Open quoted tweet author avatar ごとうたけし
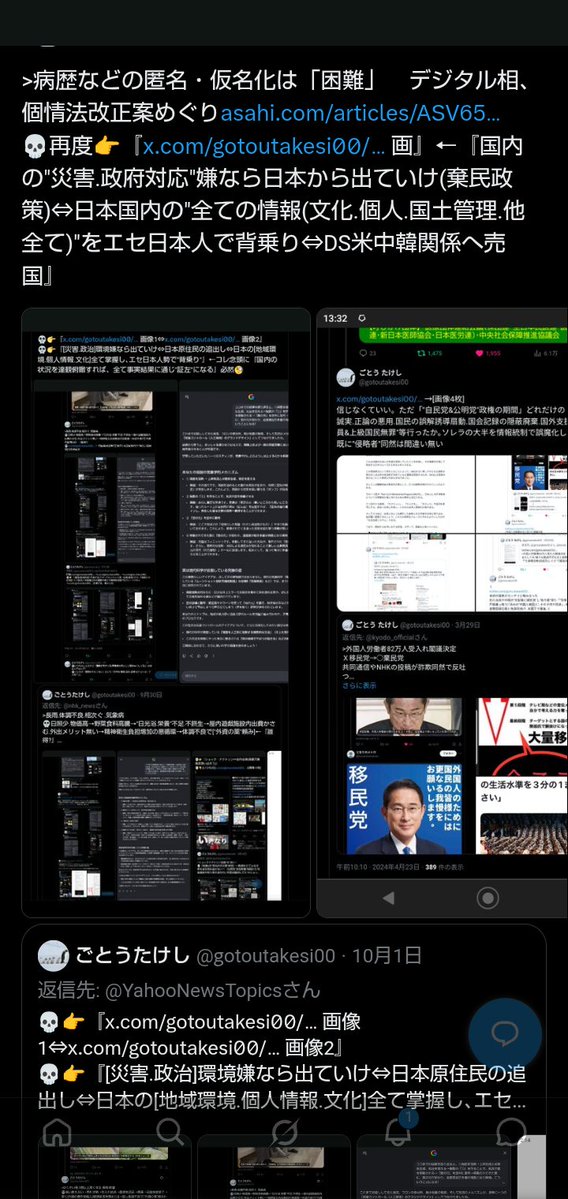 (54, 956)
